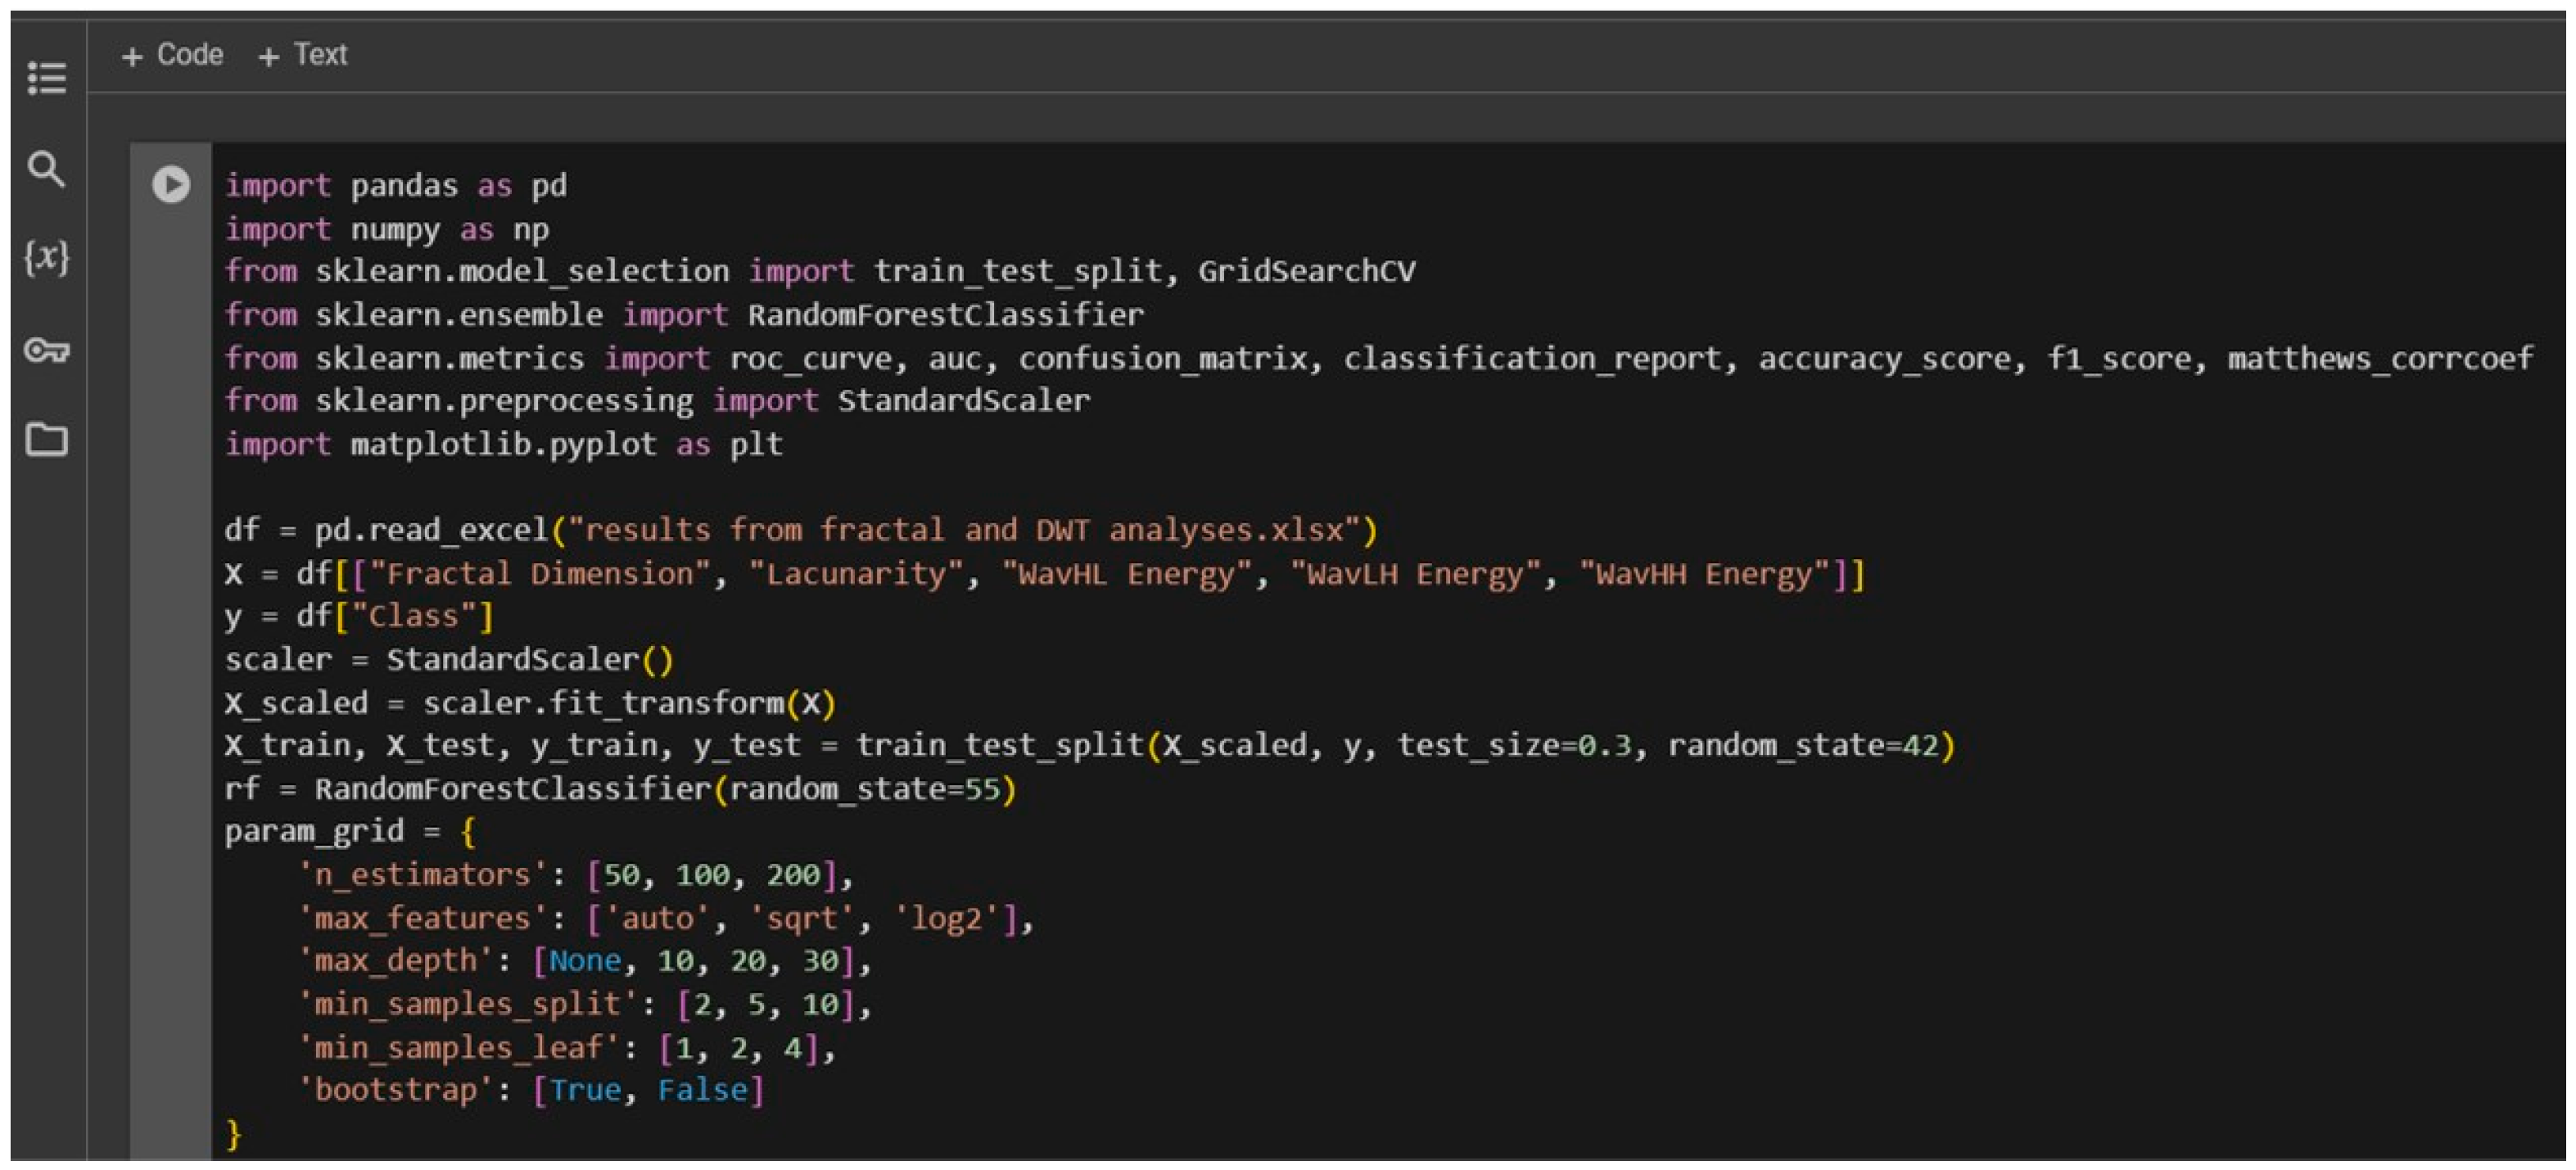Click 'GridSearchCV' in the model_selection import
This screenshot has height=1170, width=2576.
click(1307, 271)
